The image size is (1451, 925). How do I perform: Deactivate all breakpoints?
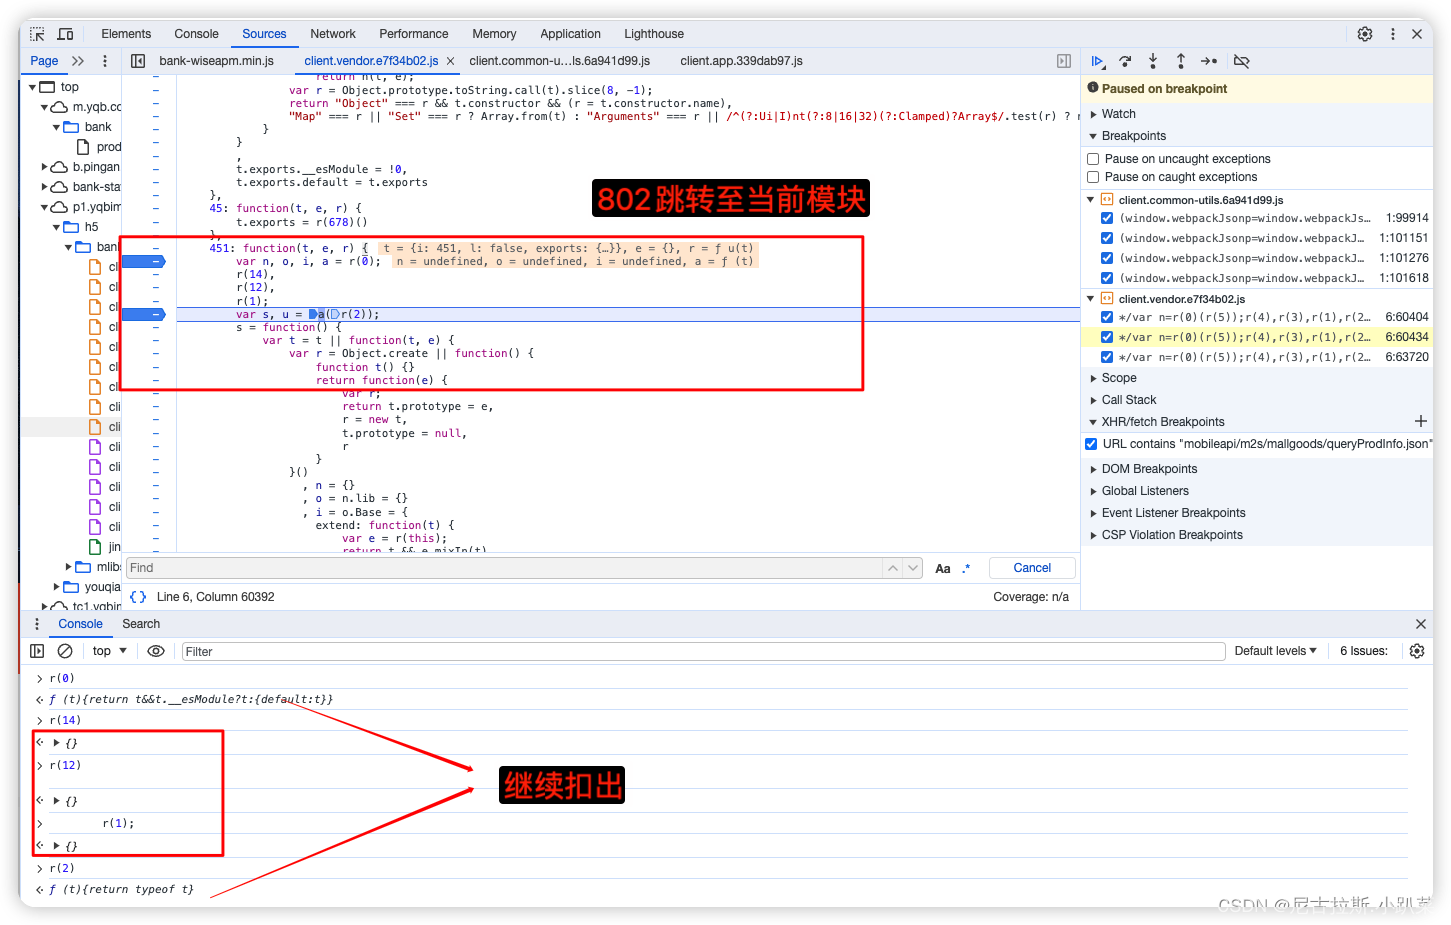(1241, 61)
